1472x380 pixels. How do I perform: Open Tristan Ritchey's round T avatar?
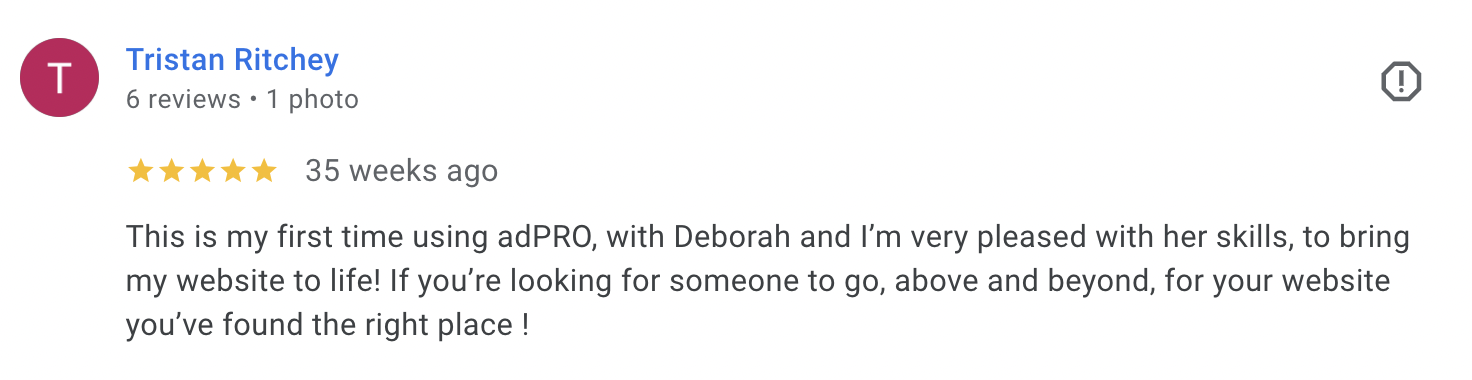[x=60, y=78]
